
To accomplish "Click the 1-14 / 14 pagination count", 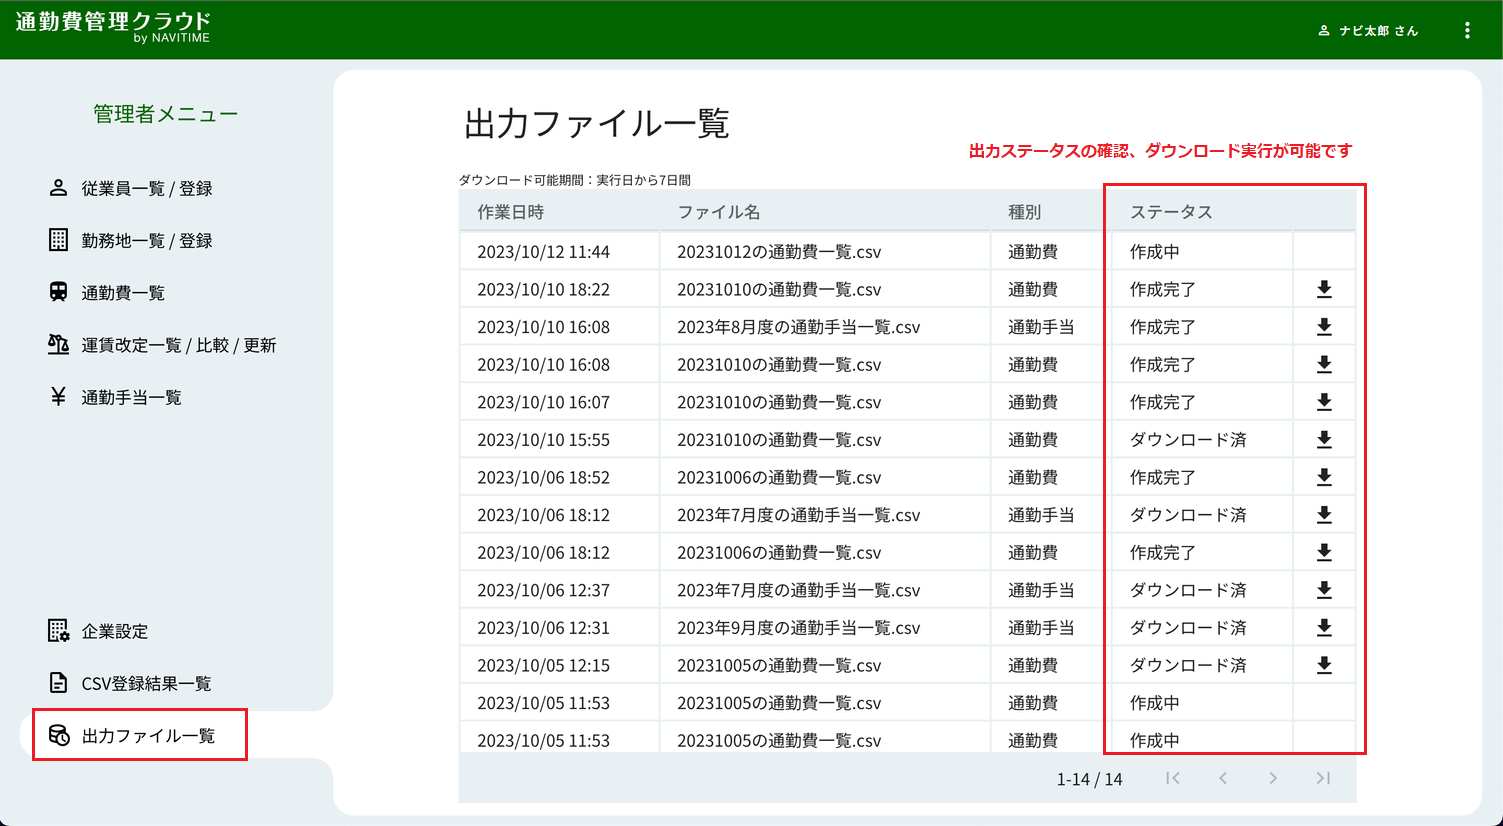I will click(1089, 779).
